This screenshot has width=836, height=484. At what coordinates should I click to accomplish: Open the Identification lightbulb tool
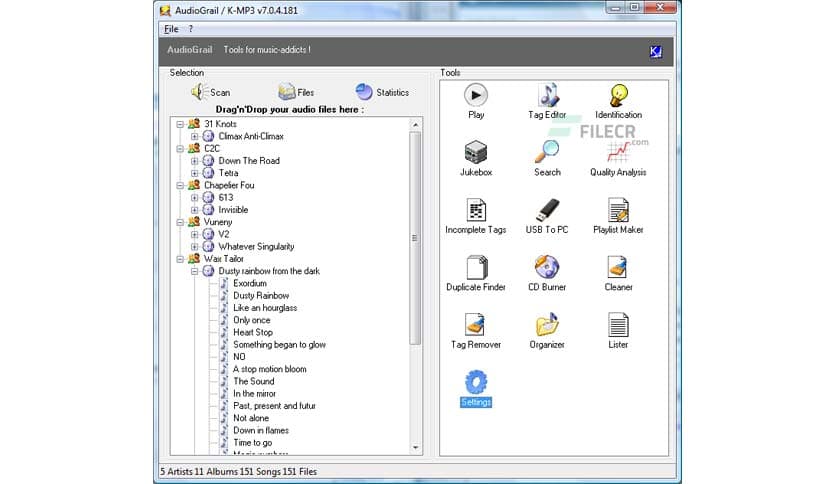618,101
